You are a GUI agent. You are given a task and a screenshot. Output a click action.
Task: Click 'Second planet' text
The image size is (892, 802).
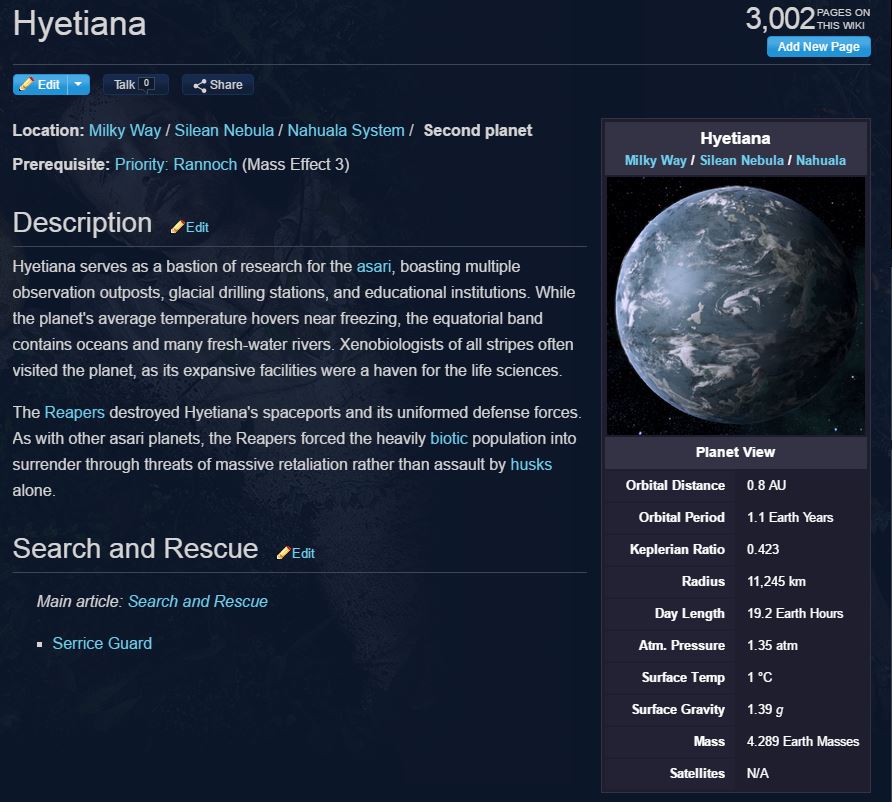coord(478,130)
